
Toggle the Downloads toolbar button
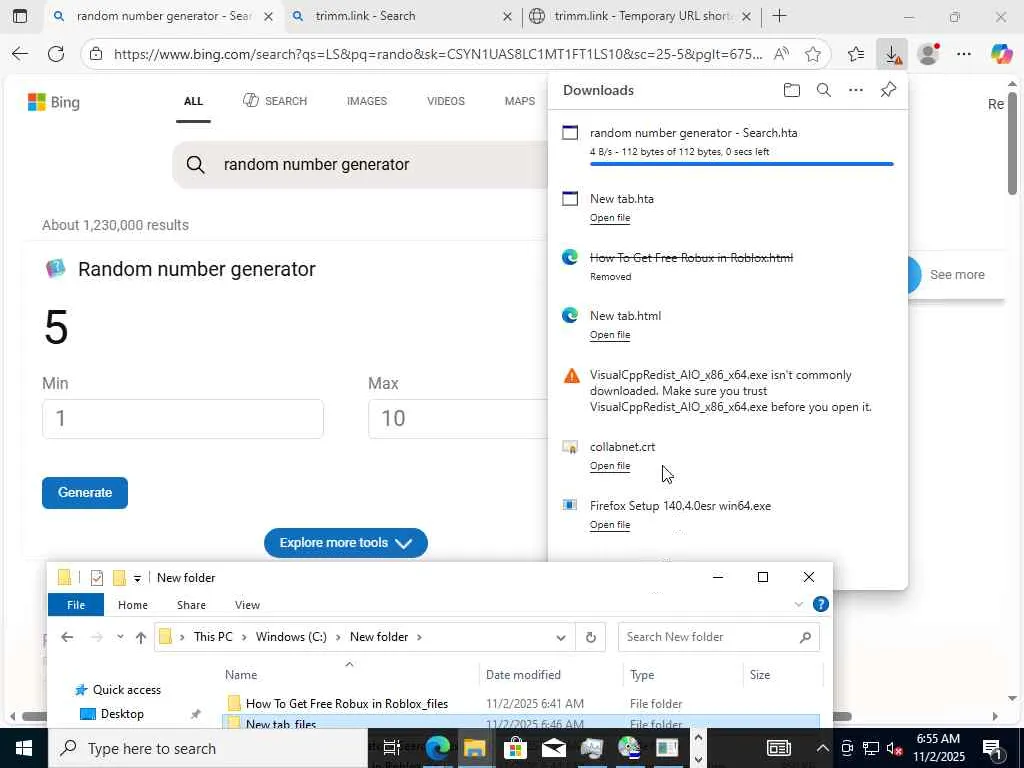click(x=892, y=54)
